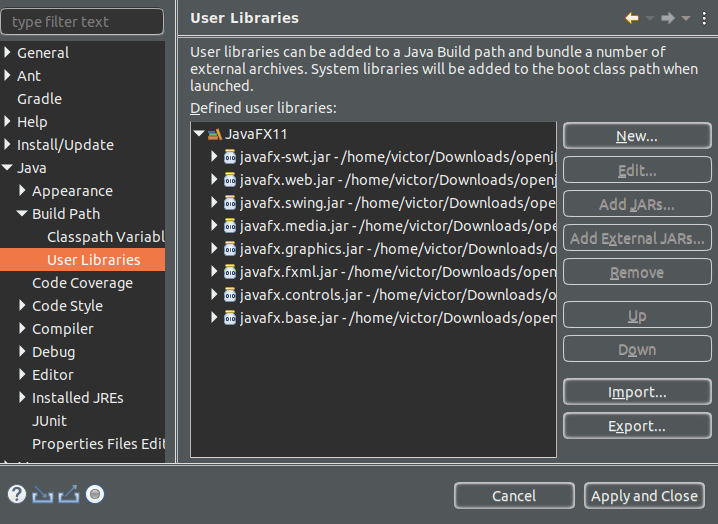
Task: Select Classpath Variables preference page
Action: [106, 237]
